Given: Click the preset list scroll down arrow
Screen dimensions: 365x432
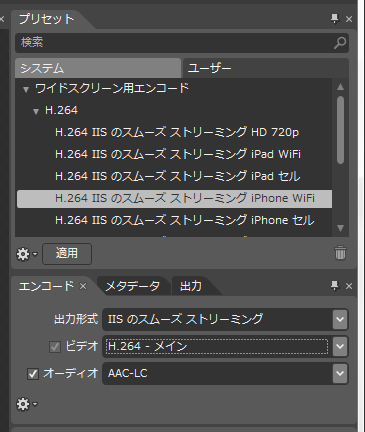Looking at the screenshot, I should (340, 228).
